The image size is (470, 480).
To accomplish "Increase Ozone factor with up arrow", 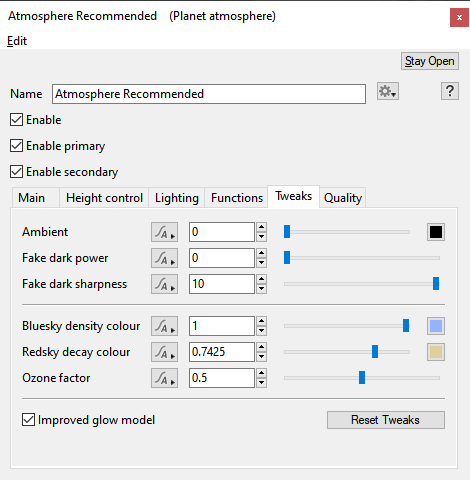I will pyautogui.click(x=262, y=373).
